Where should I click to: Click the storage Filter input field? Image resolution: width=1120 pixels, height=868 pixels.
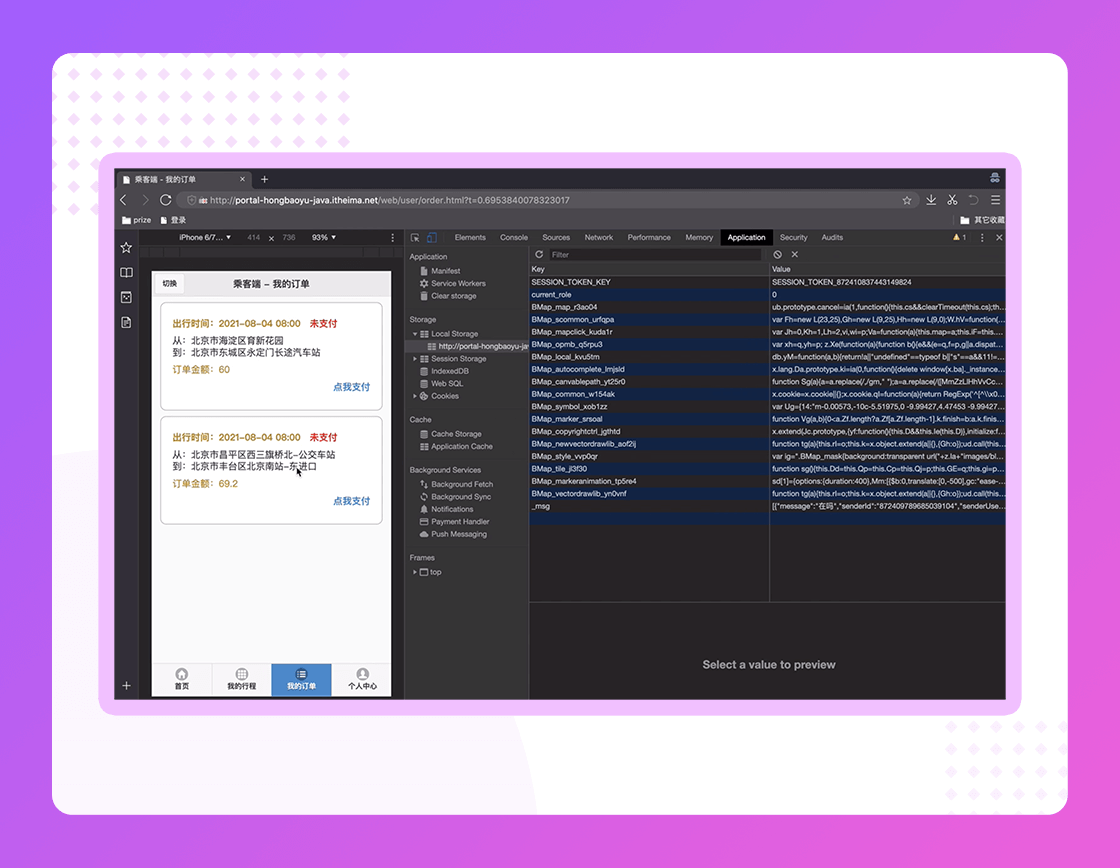pos(655,255)
